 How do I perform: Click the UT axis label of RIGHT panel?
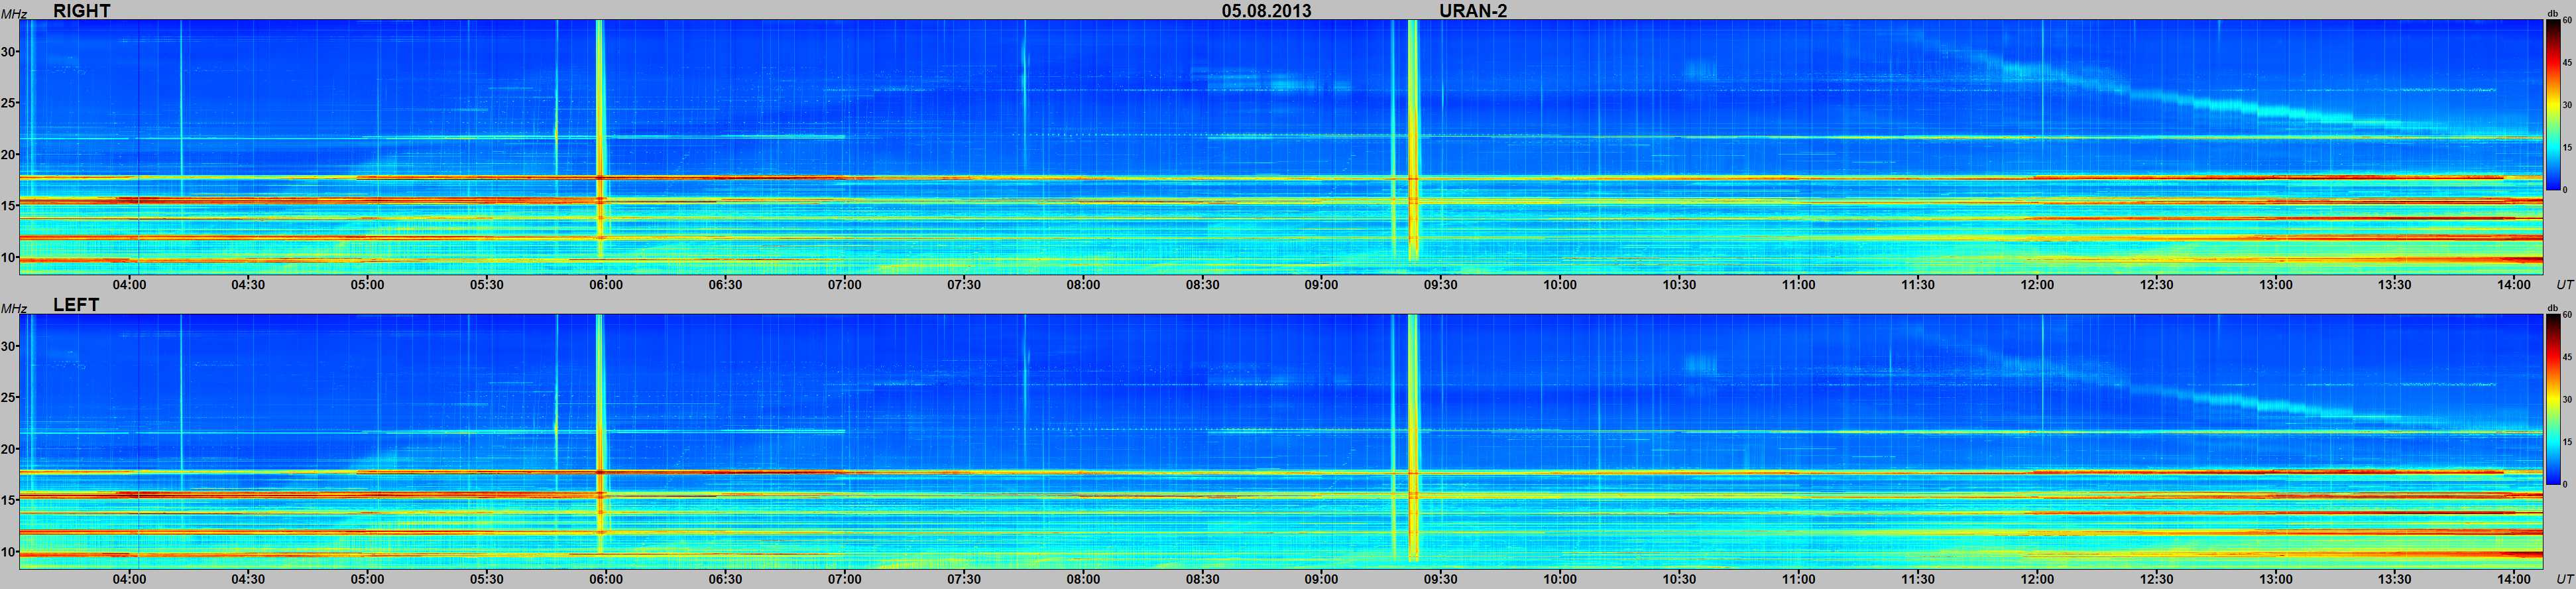2564,285
